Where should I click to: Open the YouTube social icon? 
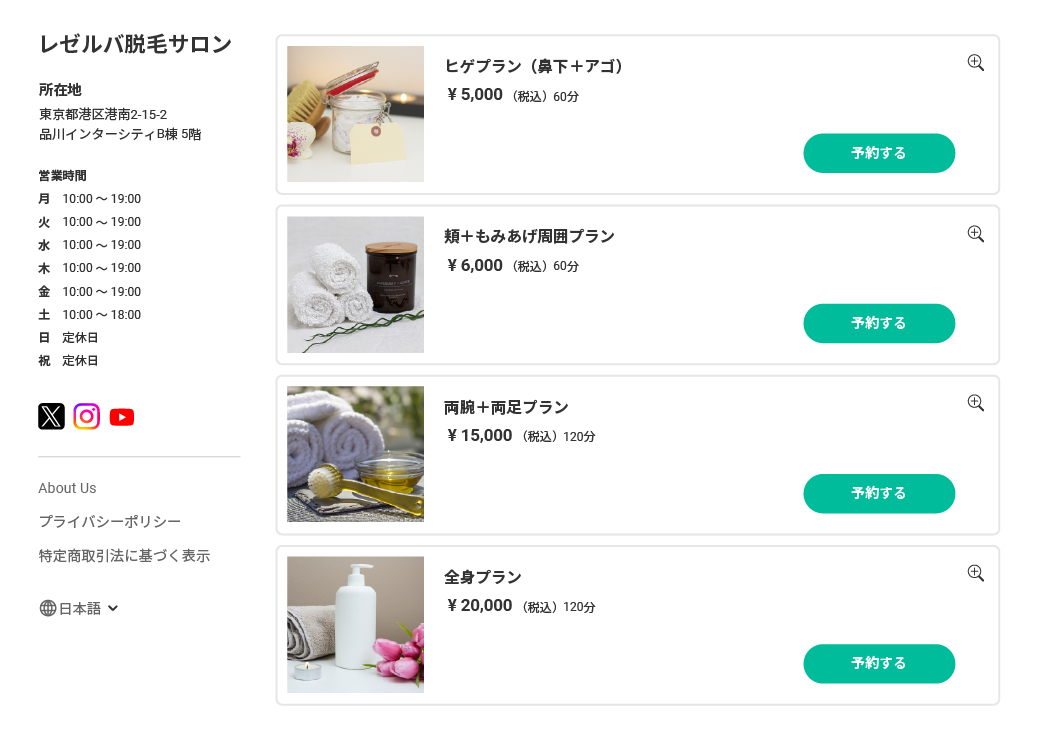click(x=122, y=417)
